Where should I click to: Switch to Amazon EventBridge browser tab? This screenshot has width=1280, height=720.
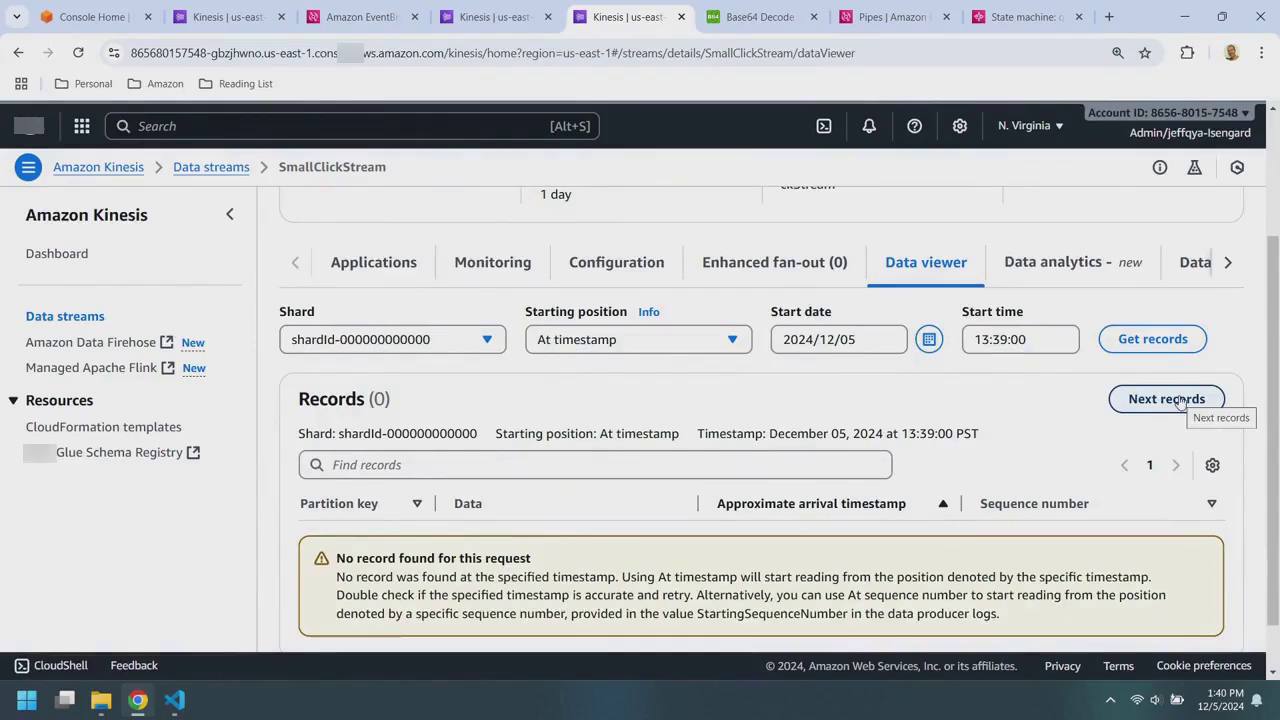click(x=360, y=17)
